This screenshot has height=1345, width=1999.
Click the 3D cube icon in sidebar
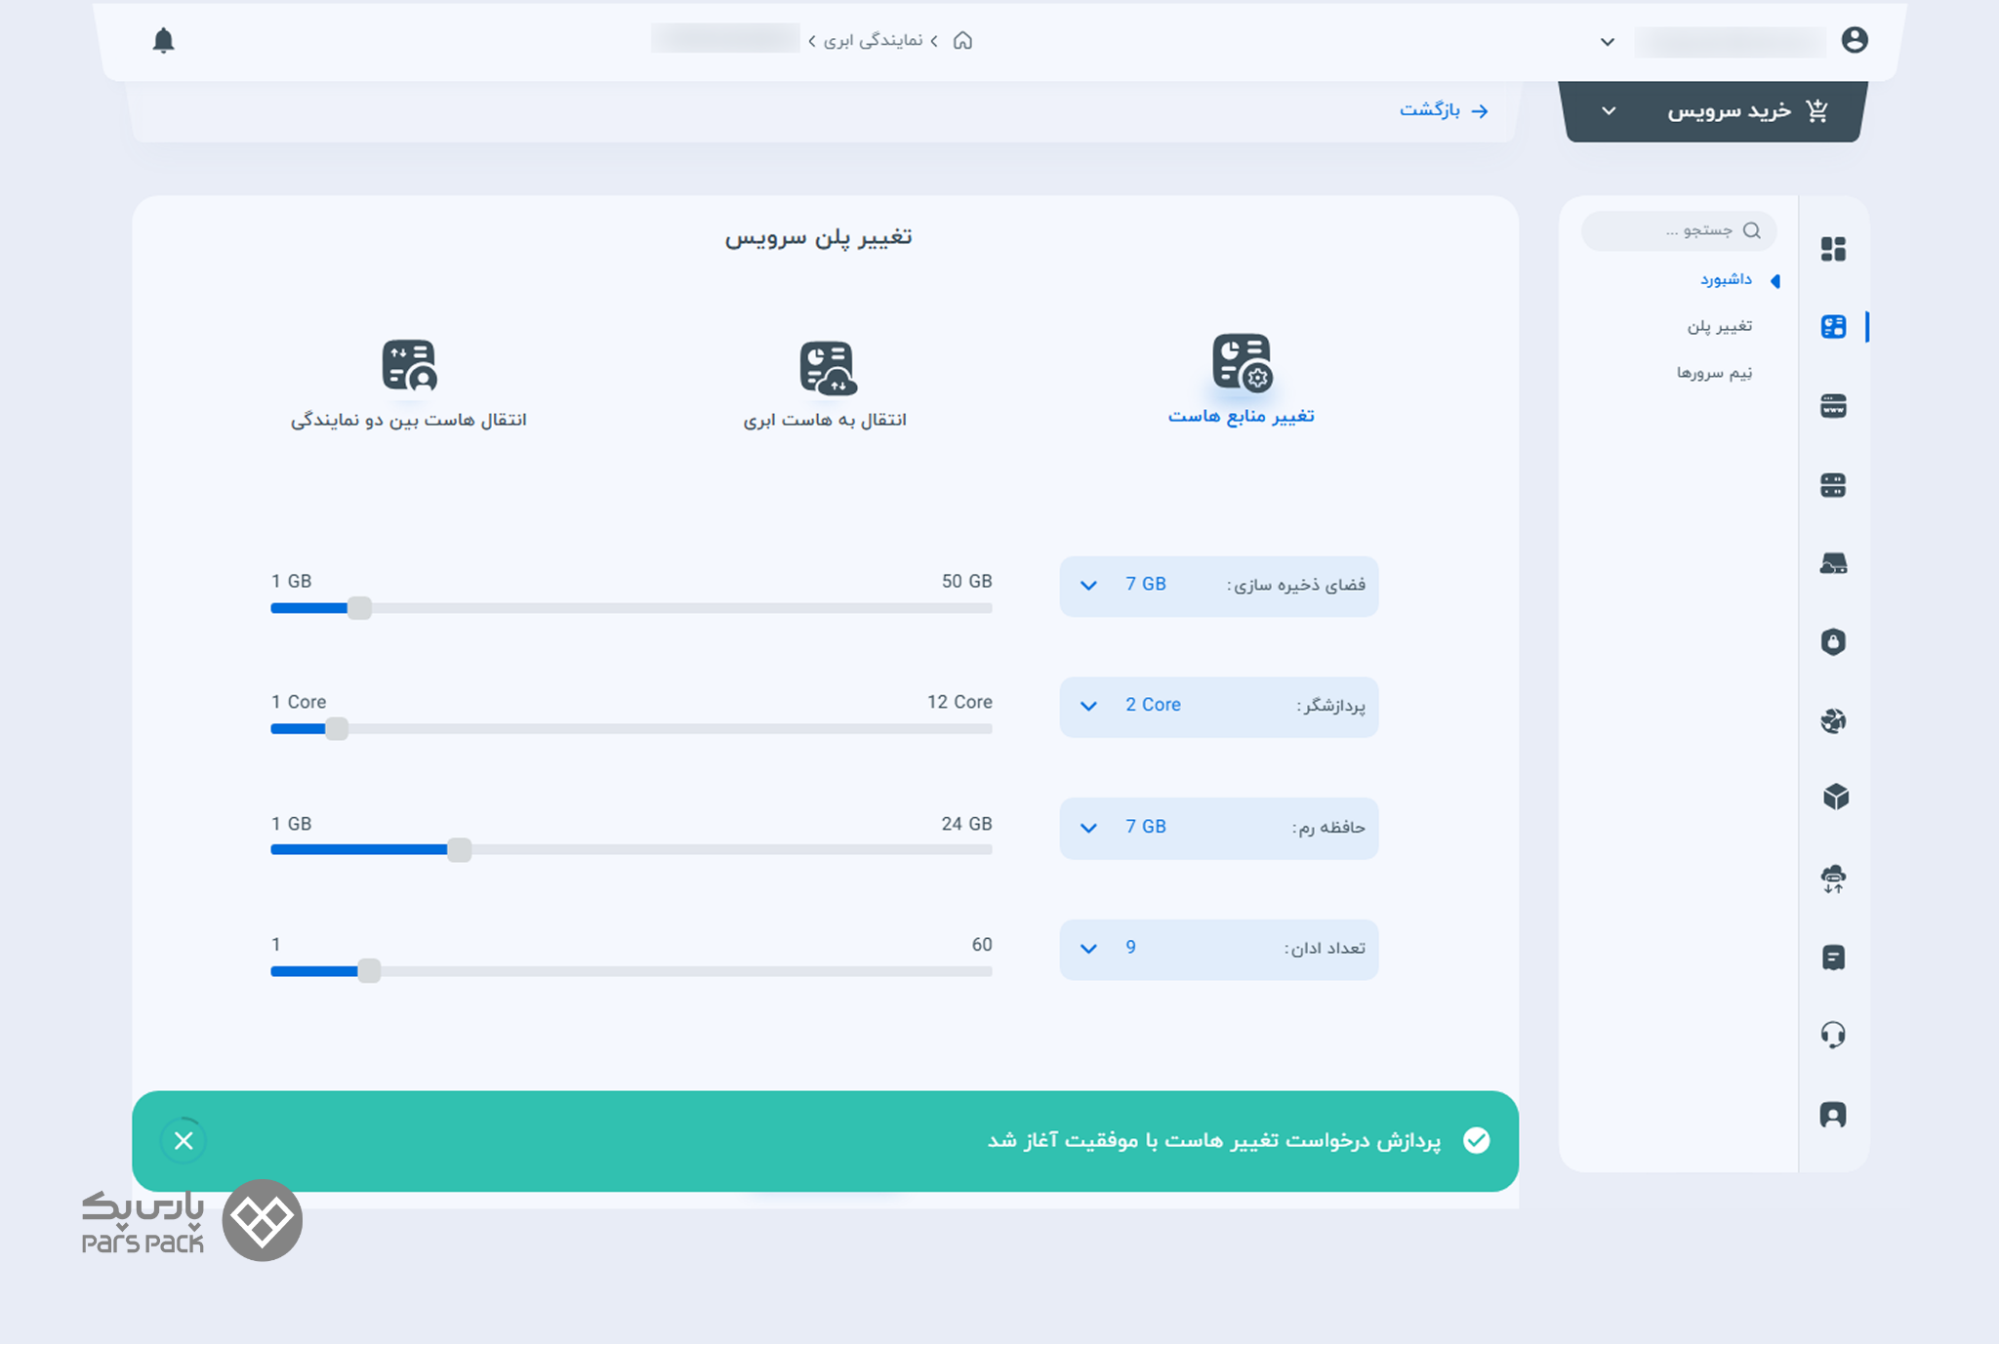(1834, 797)
